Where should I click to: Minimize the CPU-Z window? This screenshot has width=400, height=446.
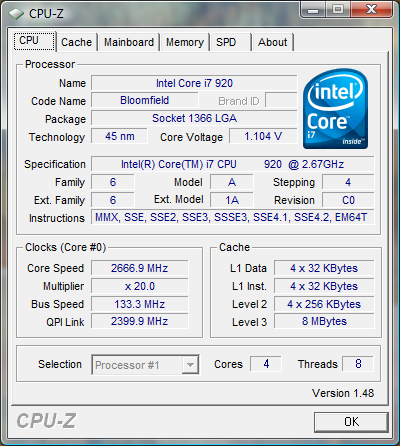(x=313, y=9)
